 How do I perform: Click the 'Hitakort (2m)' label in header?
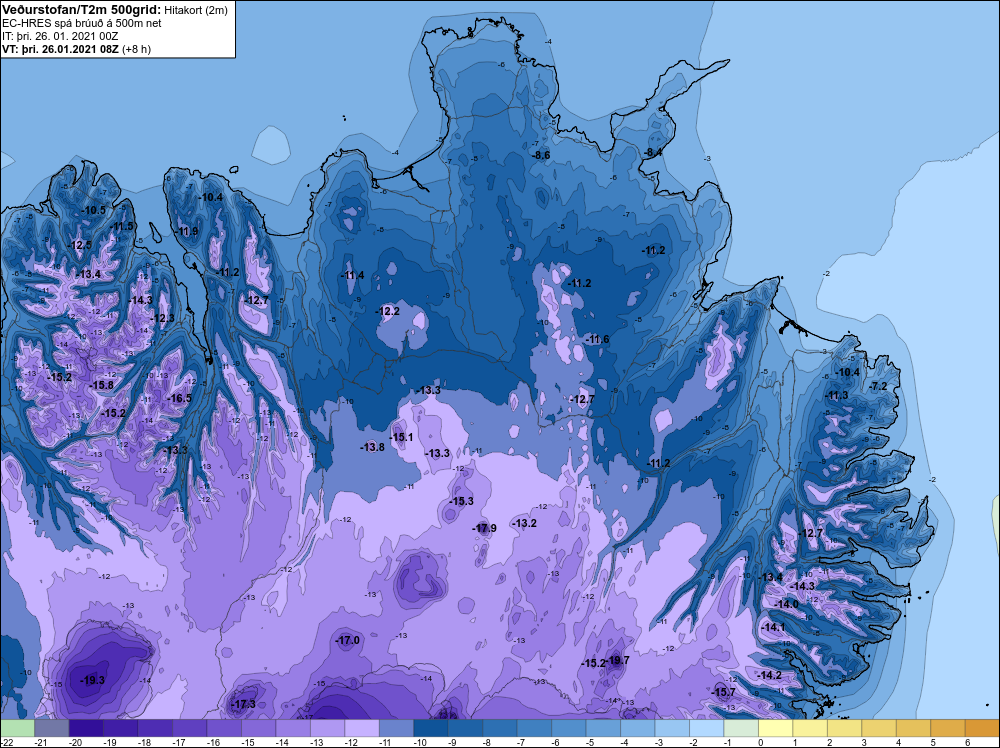(x=196, y=10)
